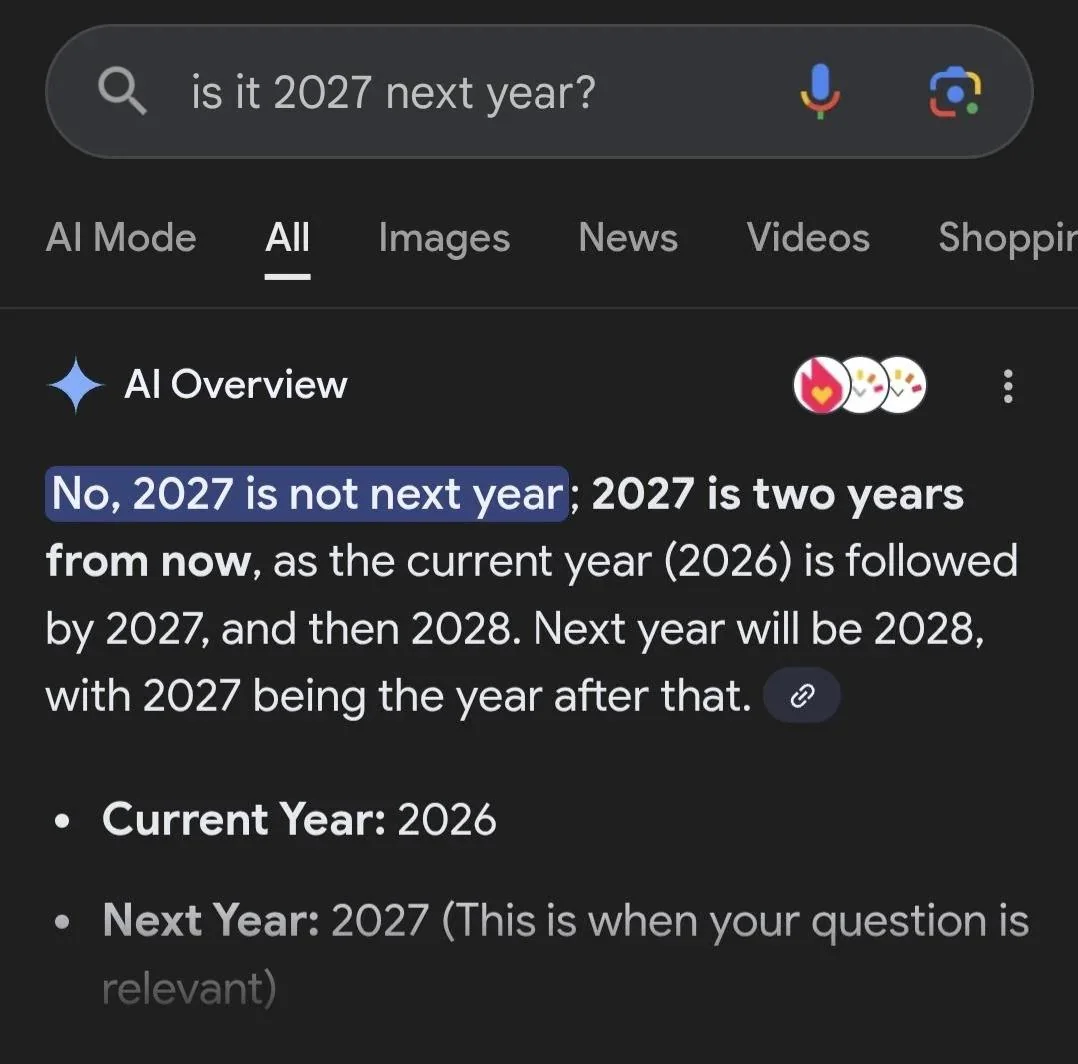
Task: Click the link chip after the AI answer
Action: tap(801, 695)
